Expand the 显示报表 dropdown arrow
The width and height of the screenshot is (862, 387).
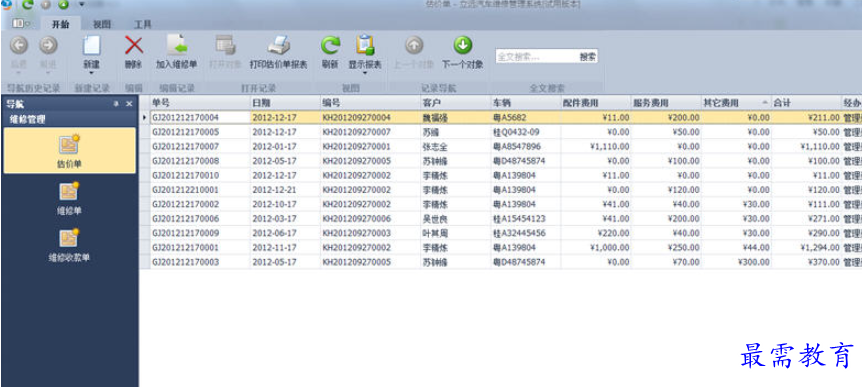click(365, 73)
